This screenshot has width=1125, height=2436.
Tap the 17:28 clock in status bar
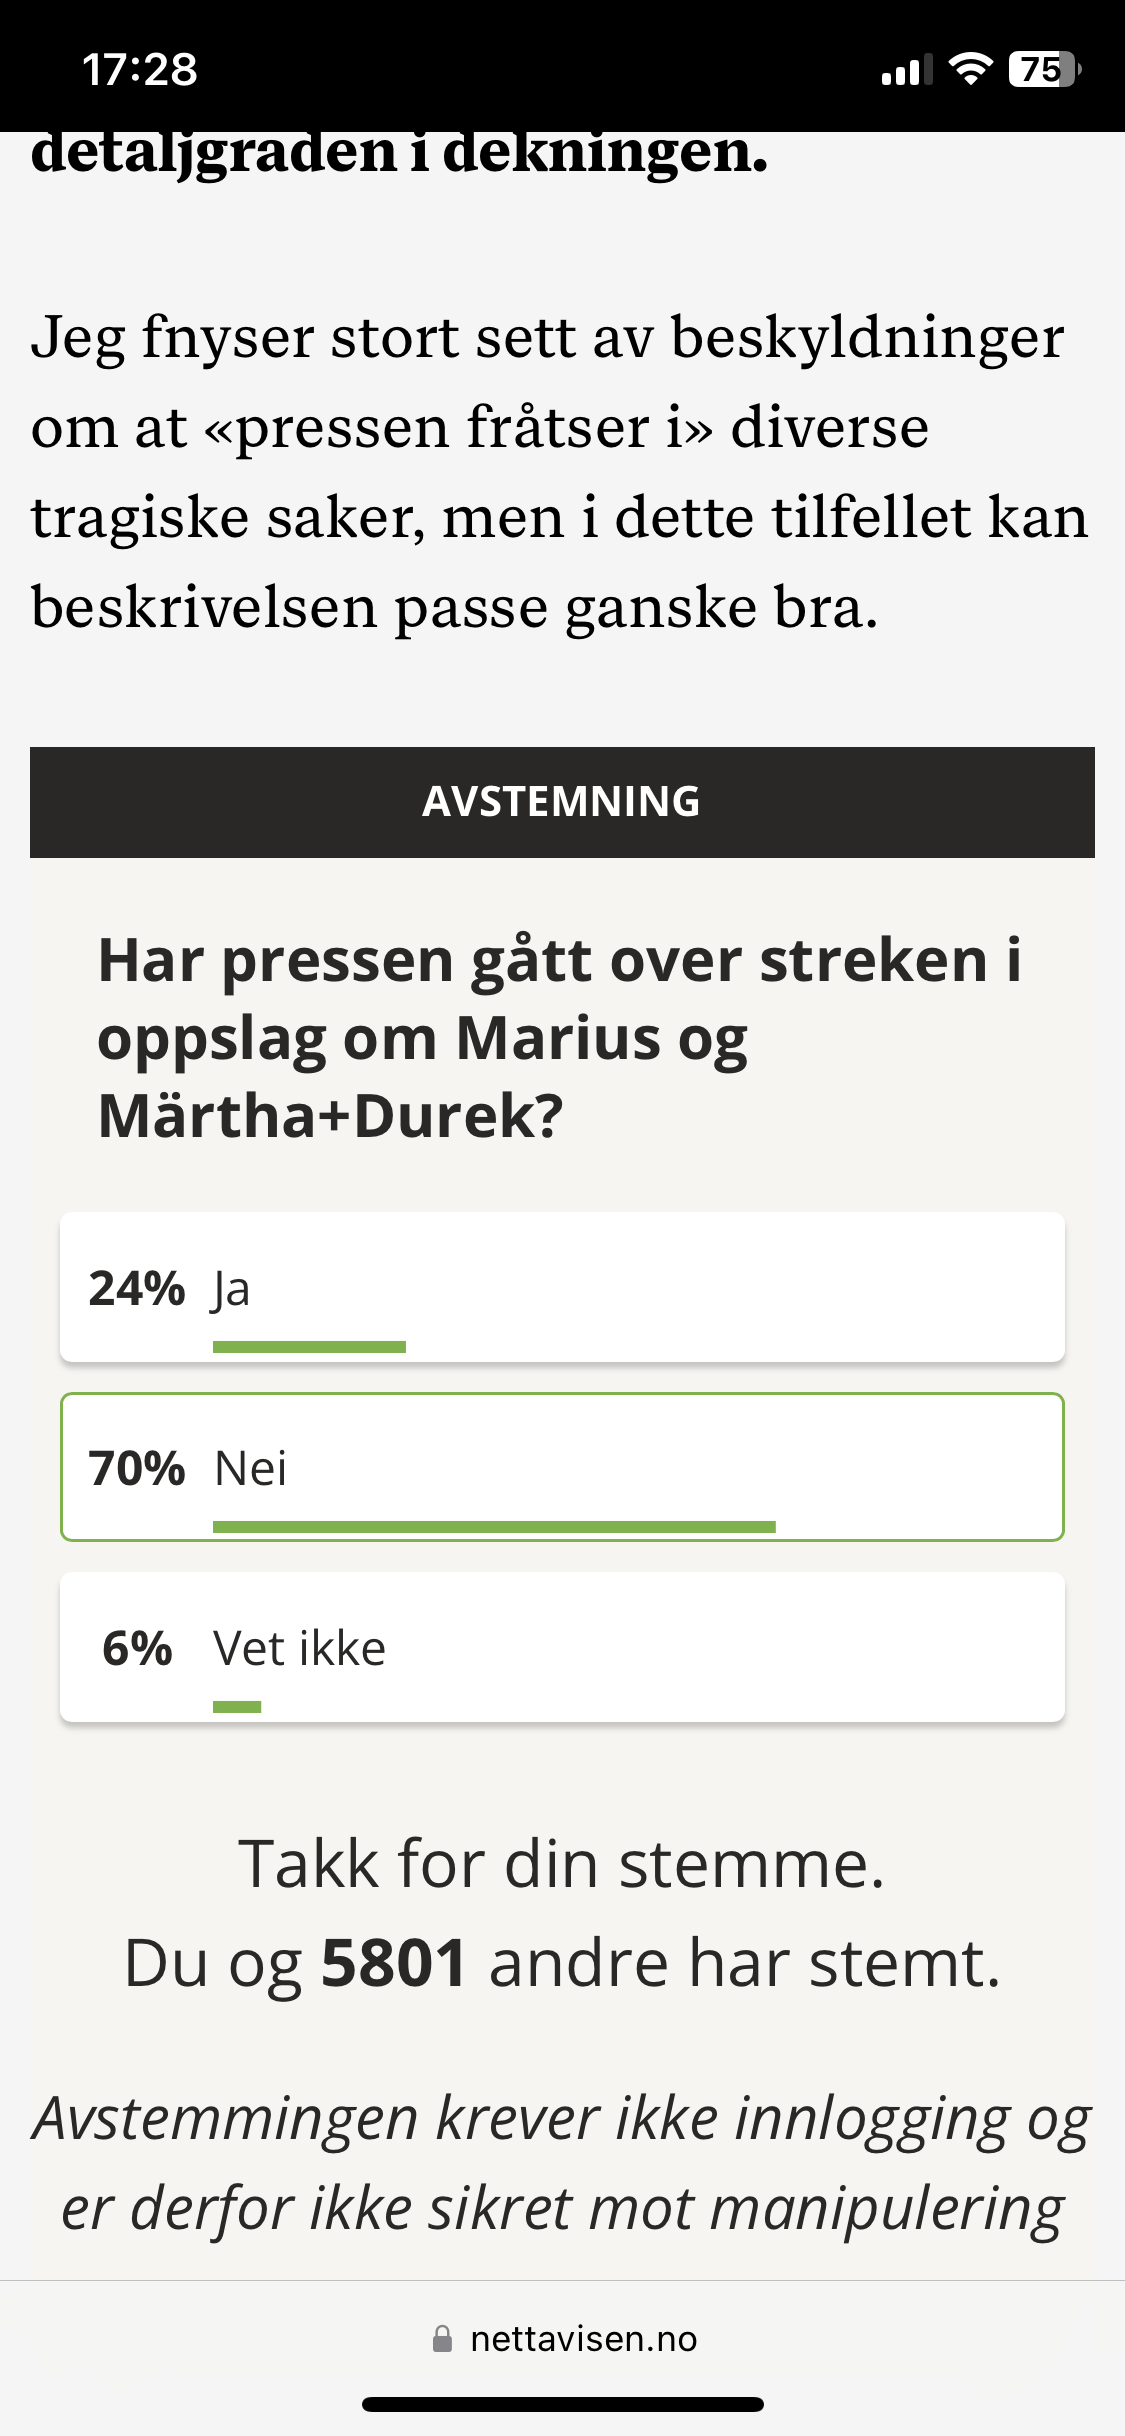coord(140,70)
